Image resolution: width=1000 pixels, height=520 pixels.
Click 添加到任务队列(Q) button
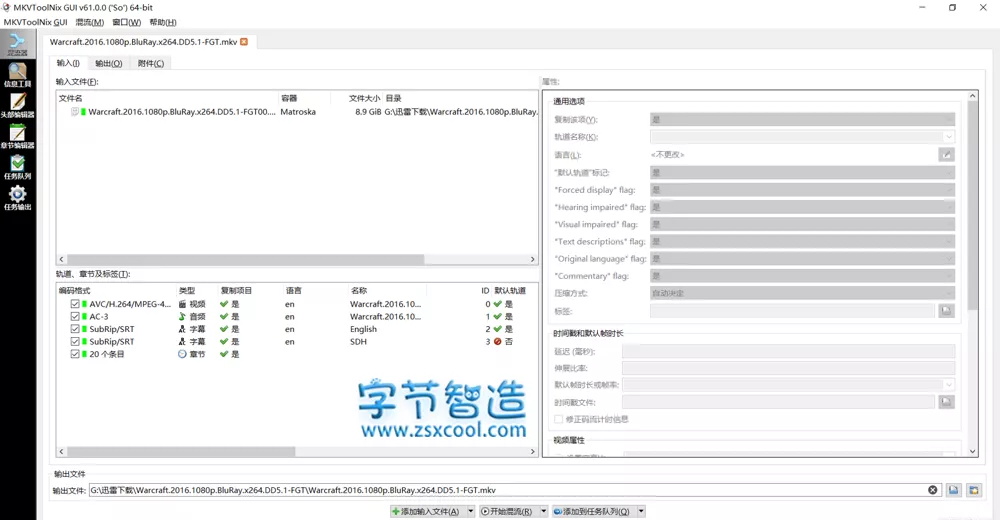pos(594,511)
